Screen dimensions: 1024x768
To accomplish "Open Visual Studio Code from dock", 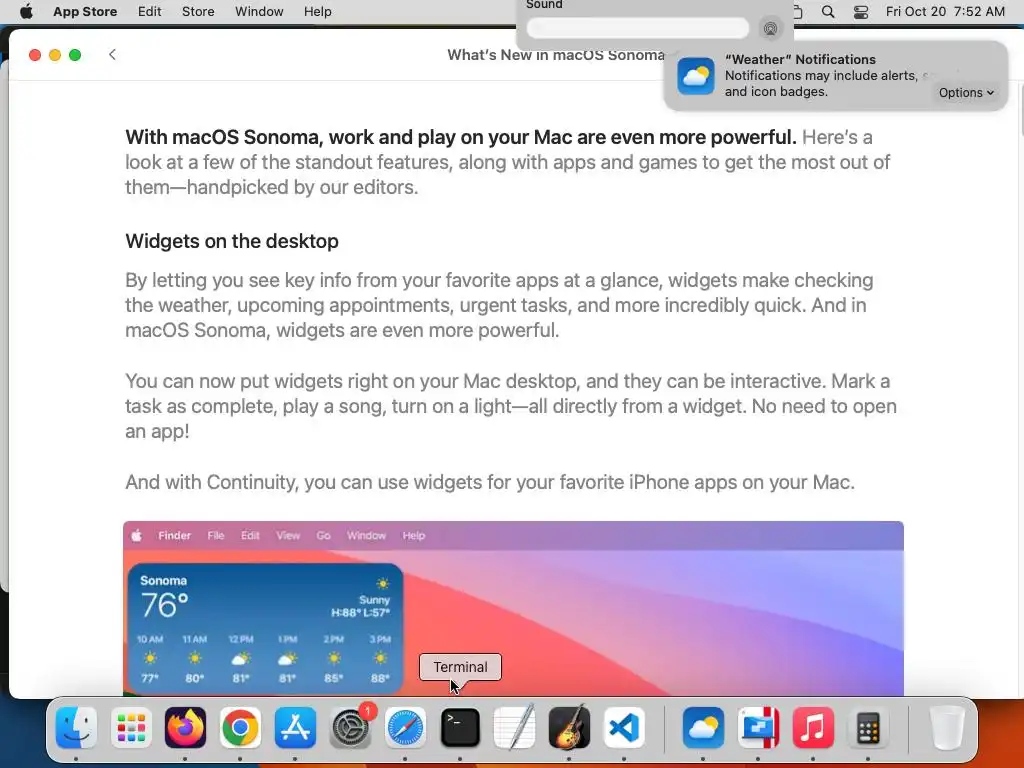I will (x=624, y=728).
